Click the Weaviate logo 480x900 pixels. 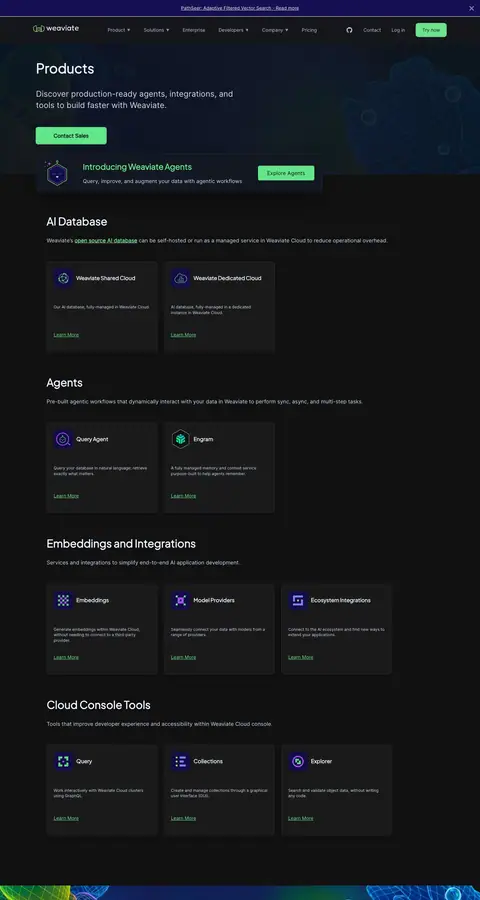(56, 29)
